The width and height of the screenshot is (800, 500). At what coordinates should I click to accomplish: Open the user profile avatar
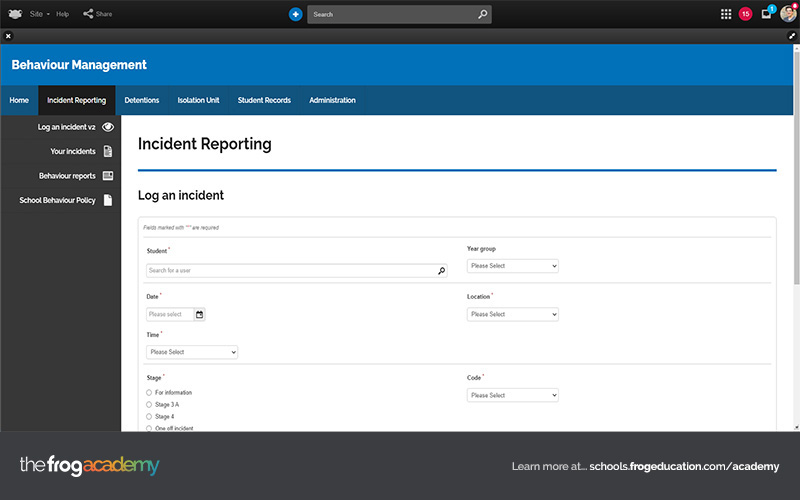[x=788, y=14]
